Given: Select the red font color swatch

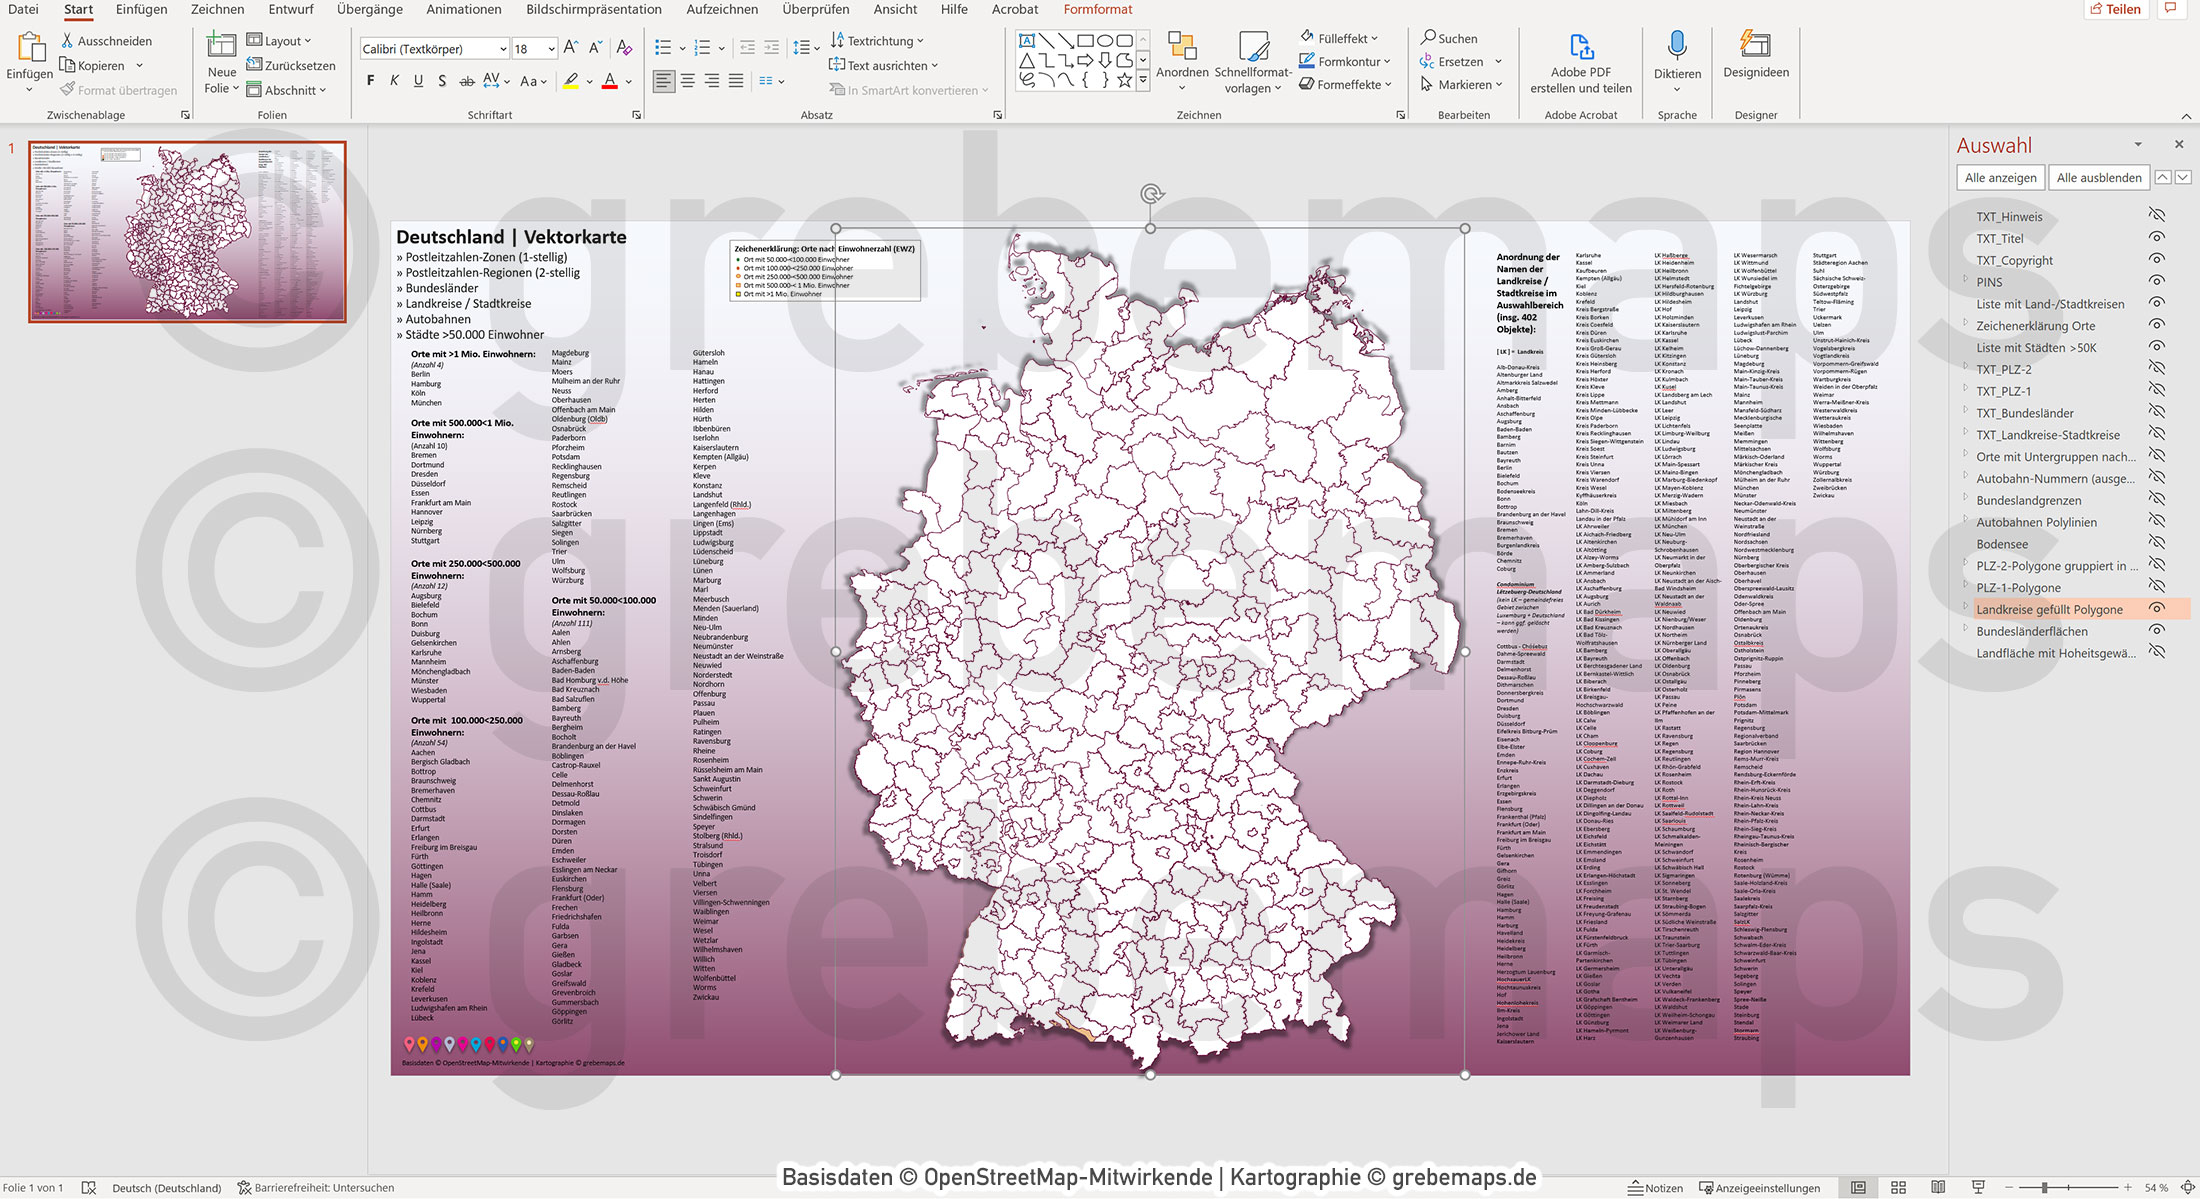Looking at the screenshot, I should [609, 82].
